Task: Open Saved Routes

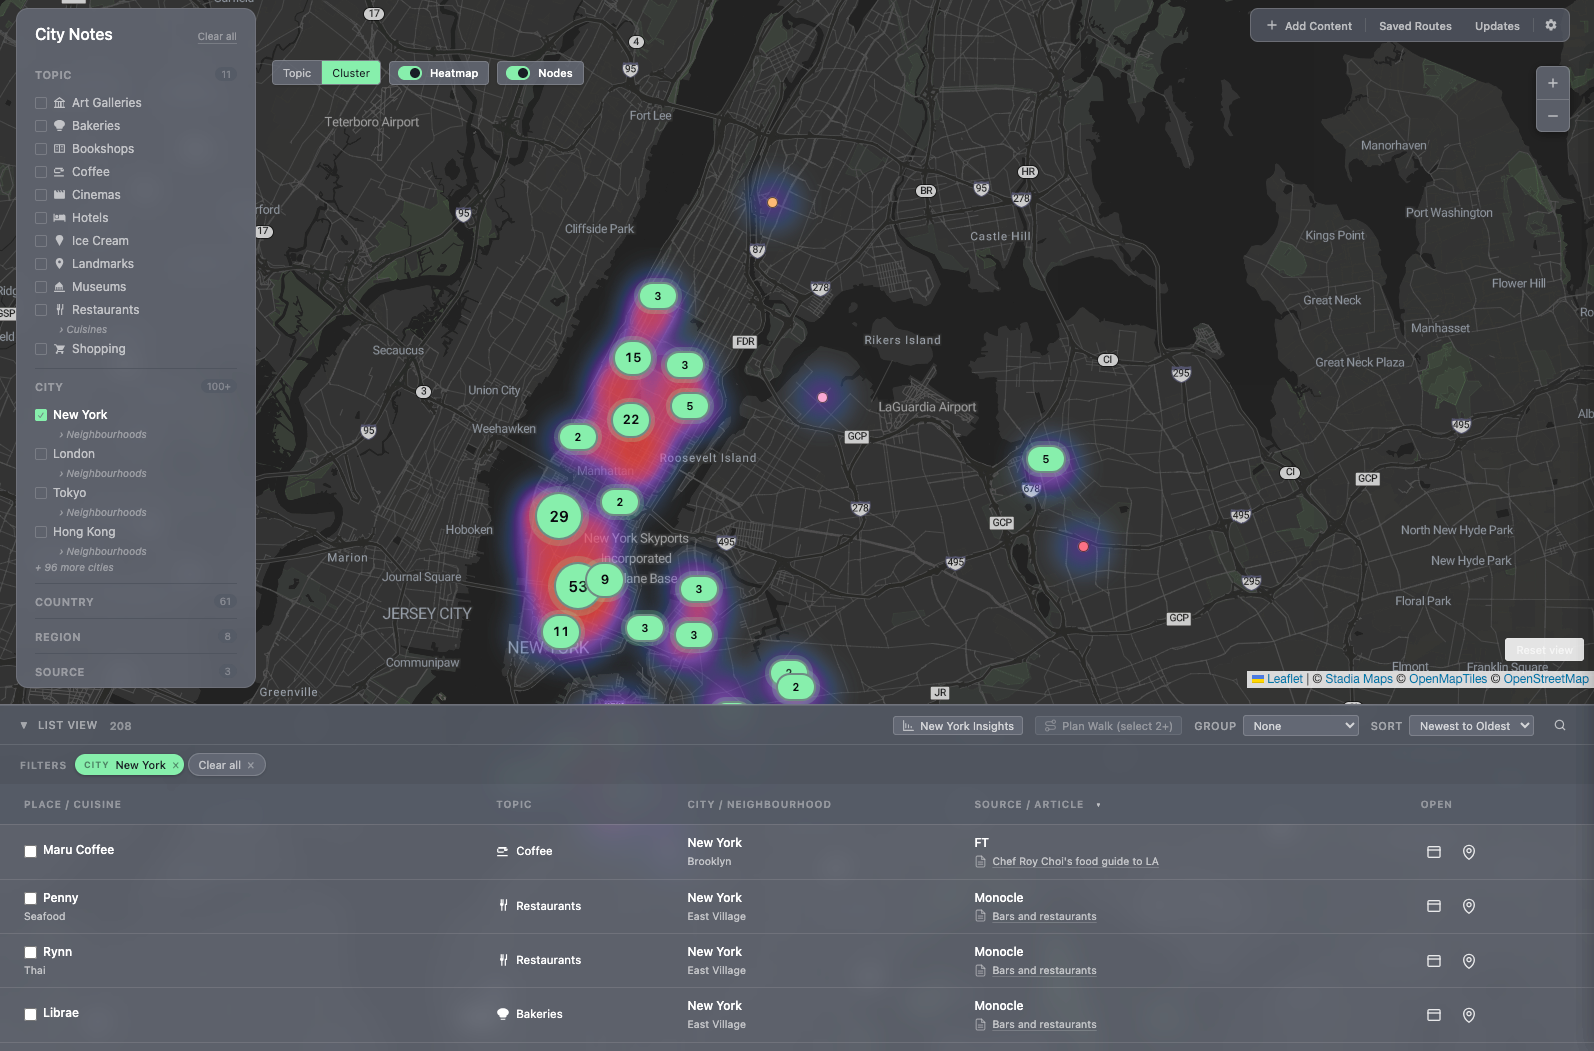Action: pyautogui.click(x=1415, y=26)
